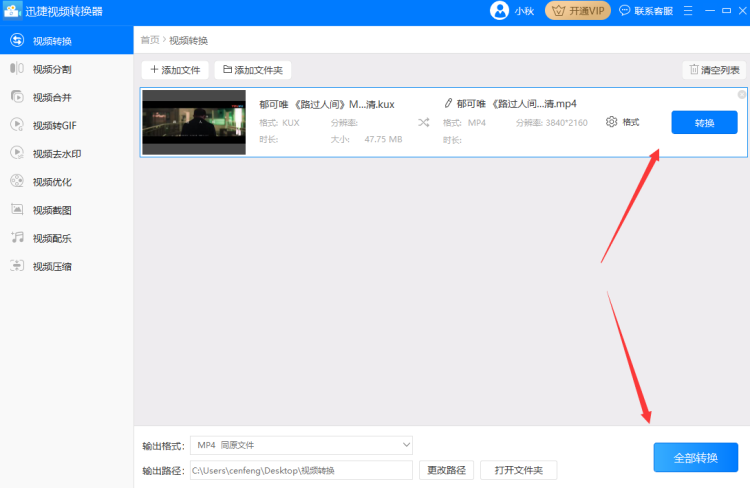Viewport: 750px width, 488px height.
Task: Select 视频去水印 in sidebar
Action: click(x=66, y=154)
